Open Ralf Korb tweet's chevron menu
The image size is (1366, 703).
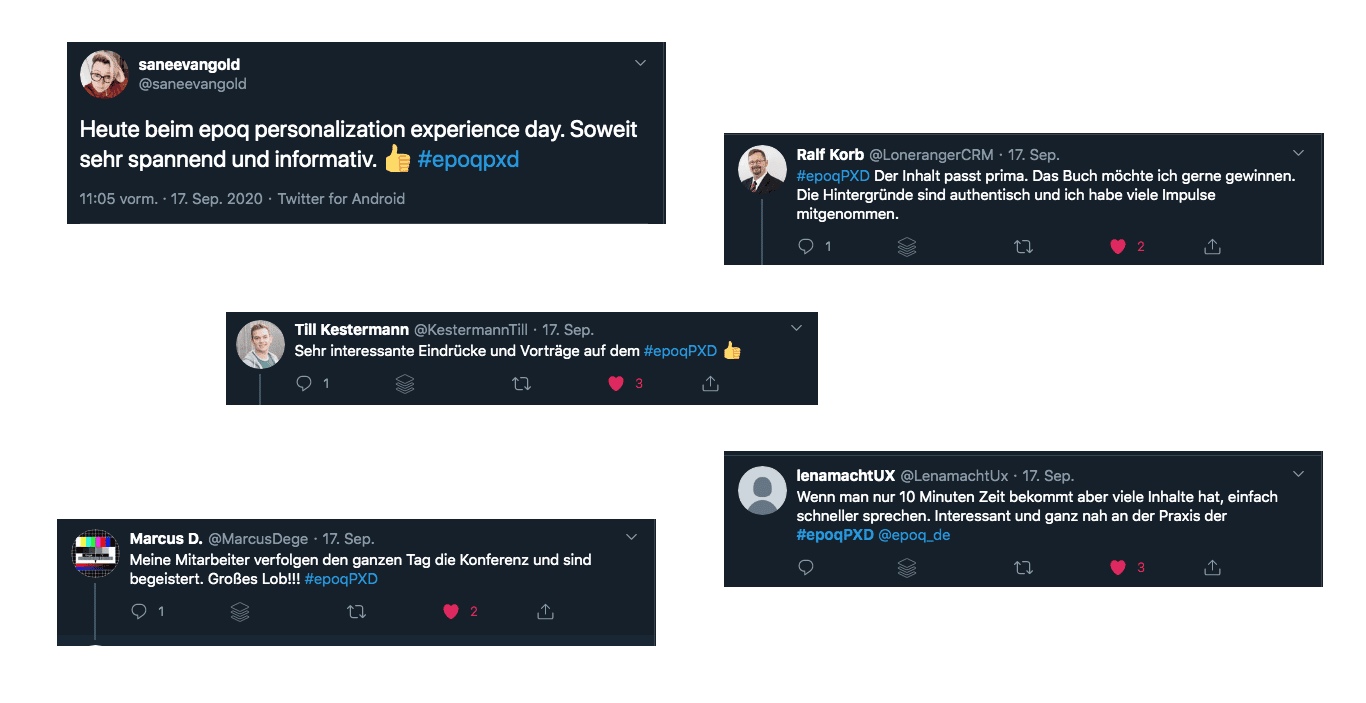tap(1299, 154)
